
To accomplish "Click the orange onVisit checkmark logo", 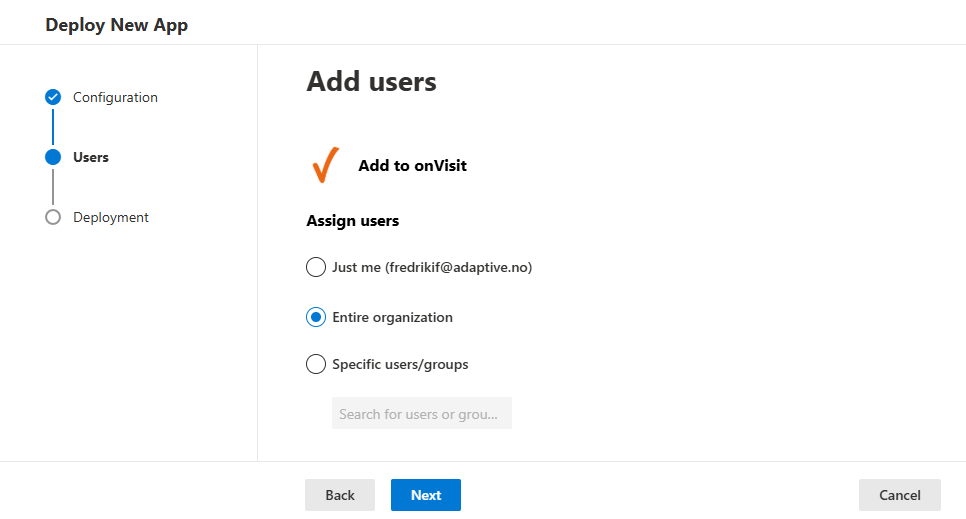I will pyautogui.click(x=325, y=165).
